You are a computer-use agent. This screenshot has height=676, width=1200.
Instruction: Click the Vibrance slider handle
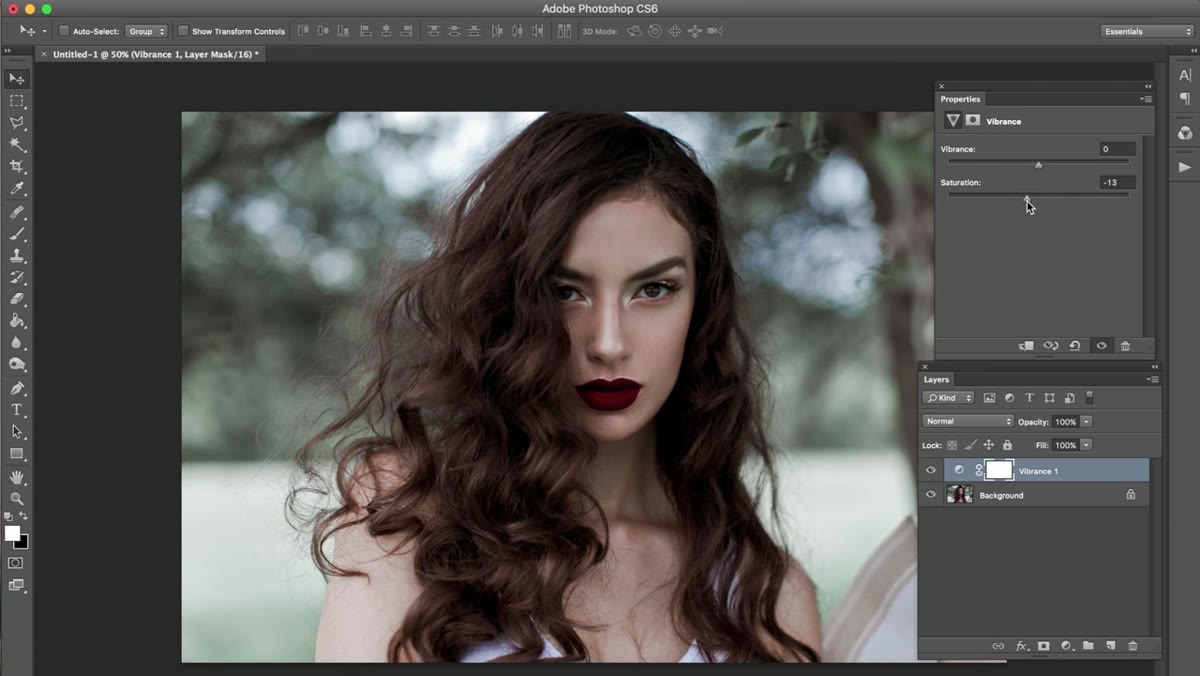pos(1038,164)
